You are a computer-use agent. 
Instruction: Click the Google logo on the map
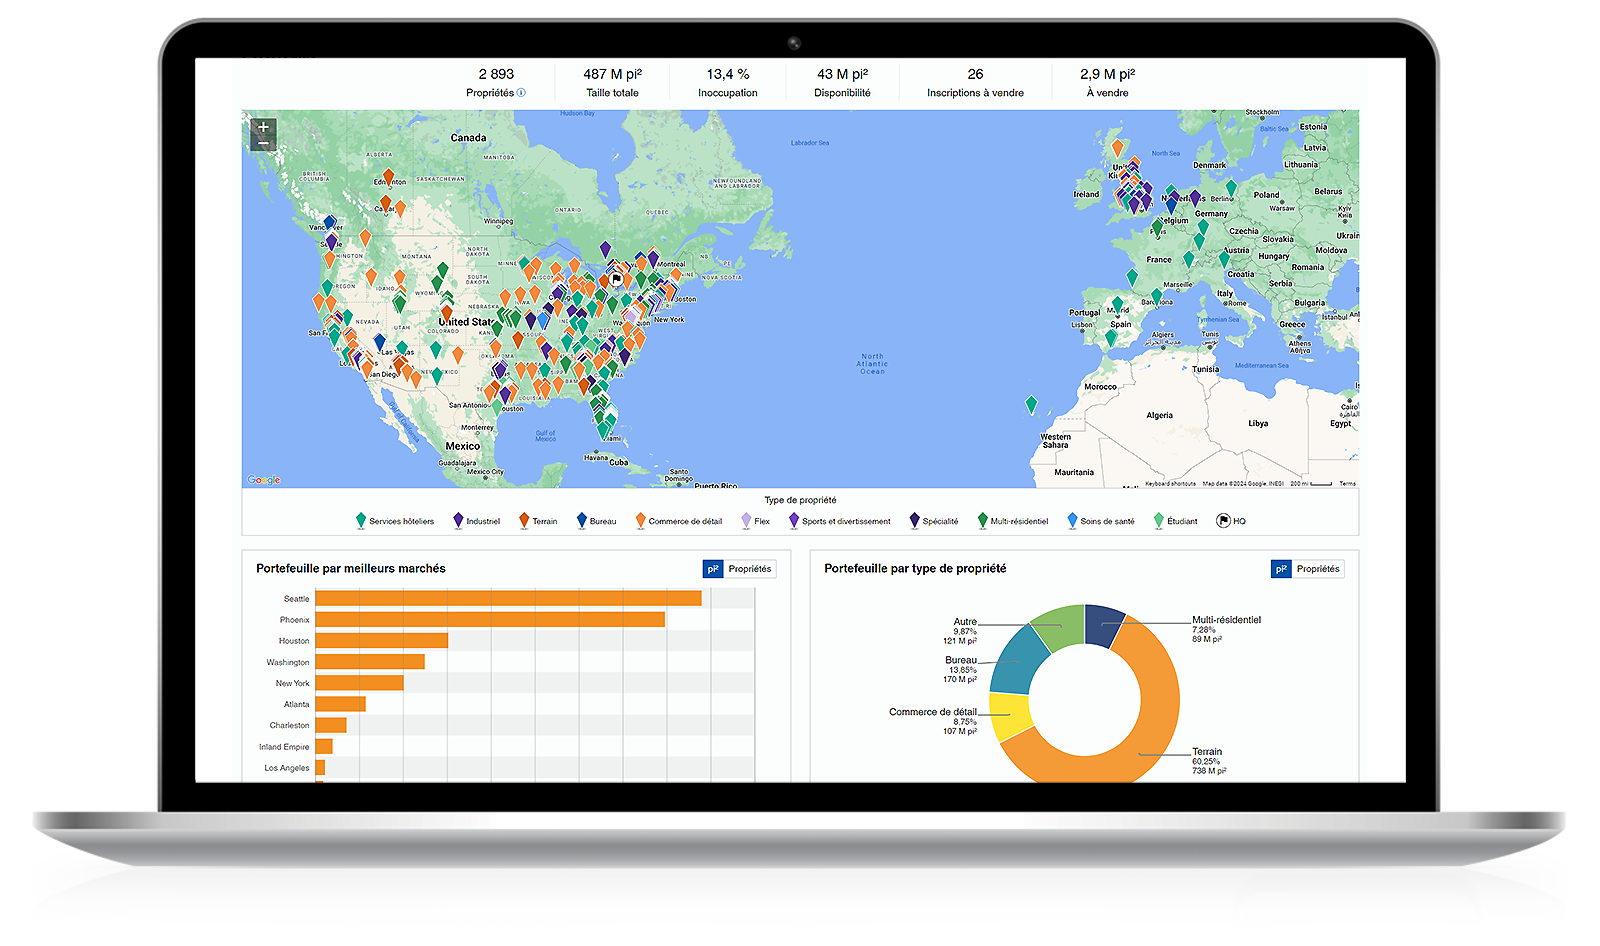(x=264, y=480)
